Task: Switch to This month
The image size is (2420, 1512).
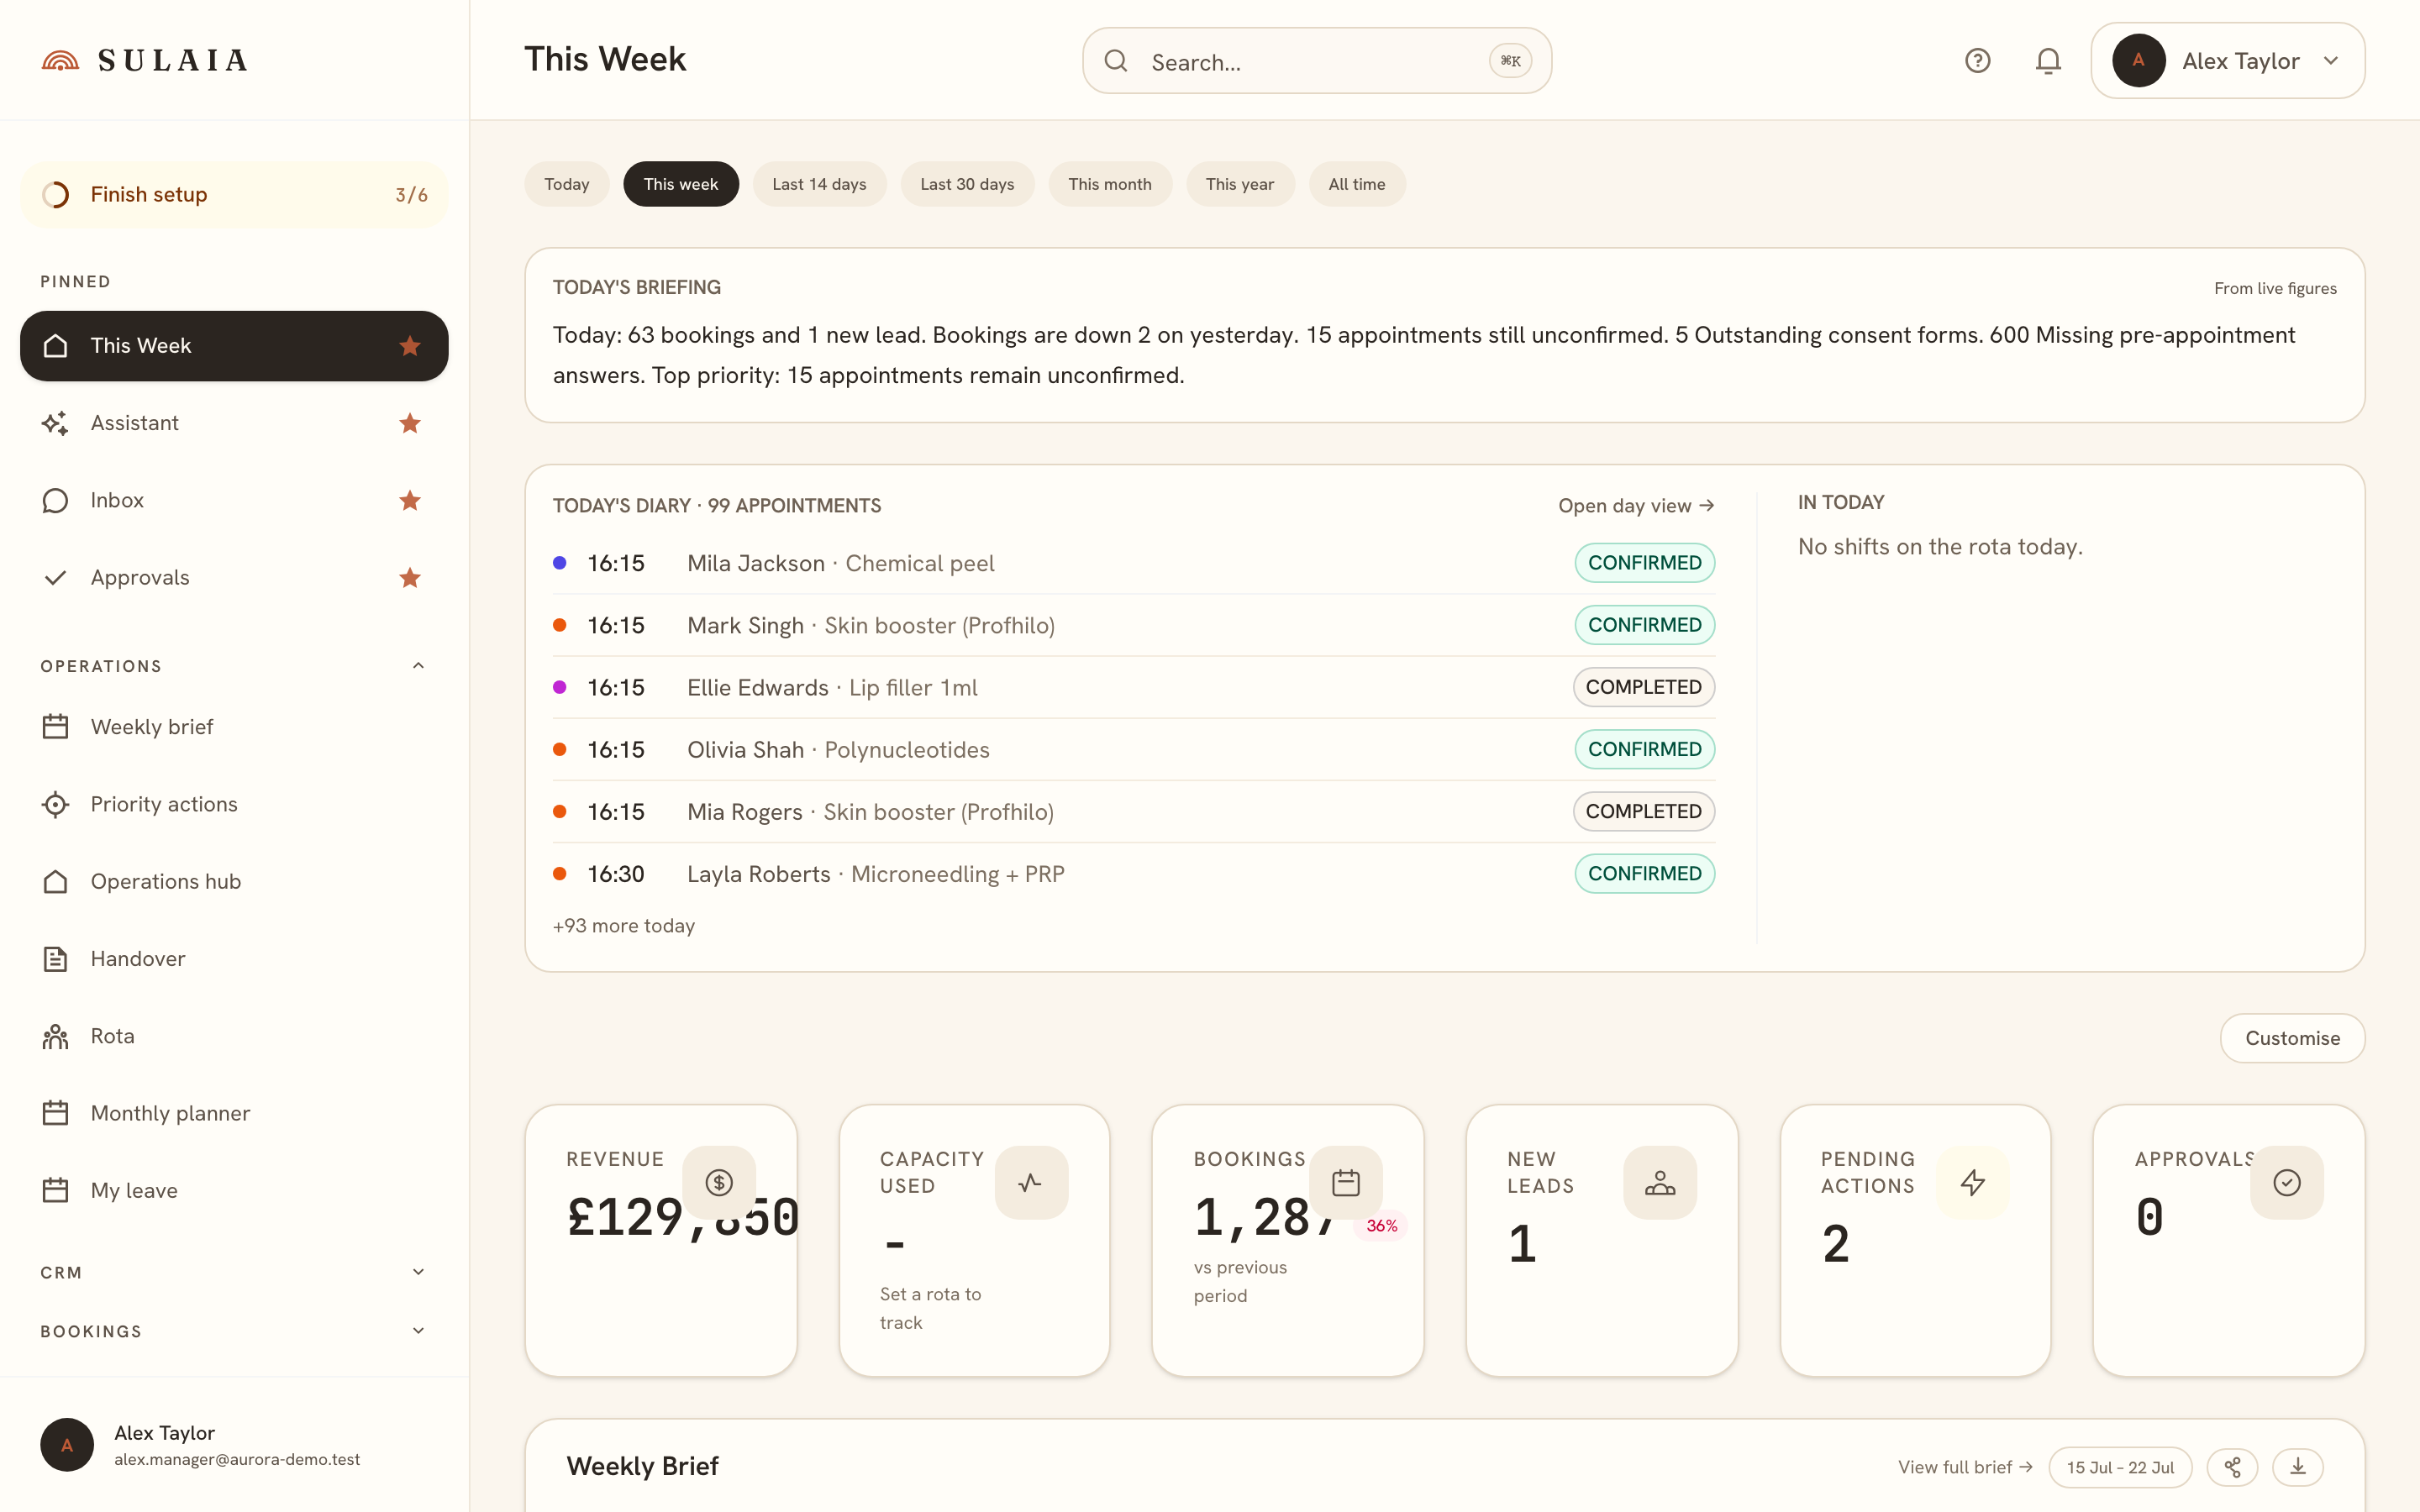Action: [1110, 184]
